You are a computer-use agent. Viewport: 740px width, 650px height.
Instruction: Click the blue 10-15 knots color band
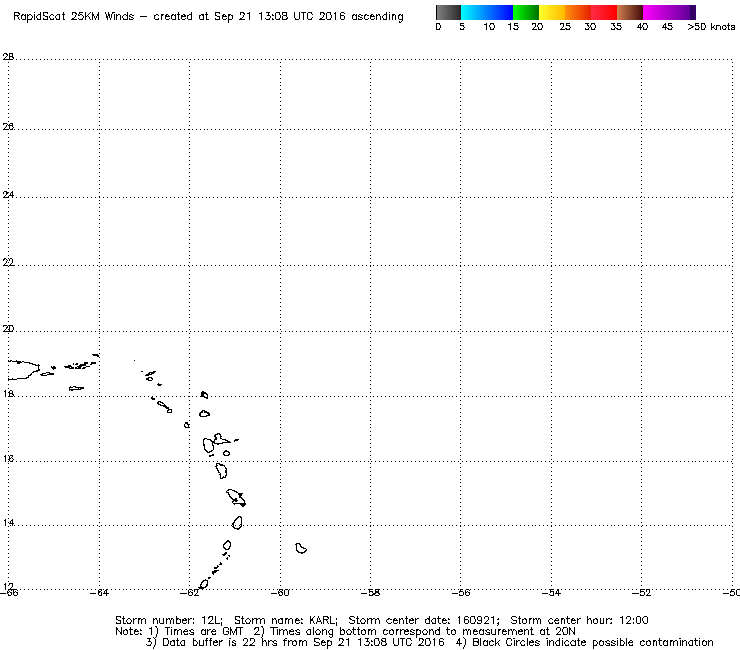[500, 12]
